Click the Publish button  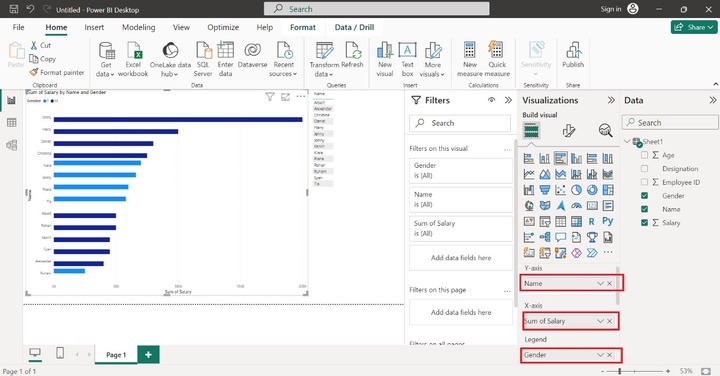573,55
